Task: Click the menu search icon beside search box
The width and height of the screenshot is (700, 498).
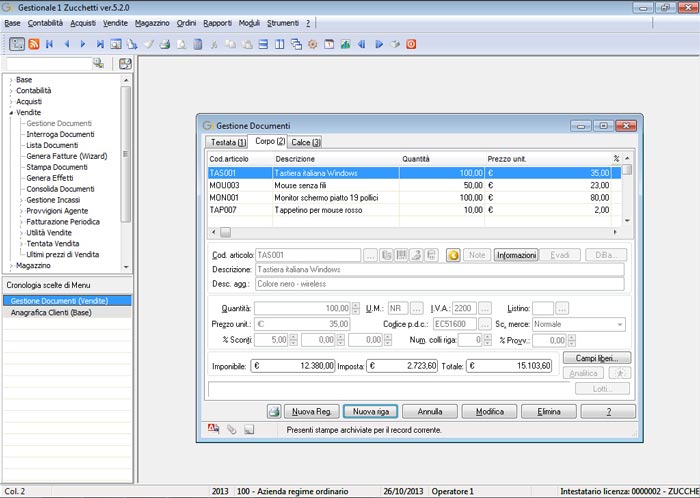Action: (98, 63)
